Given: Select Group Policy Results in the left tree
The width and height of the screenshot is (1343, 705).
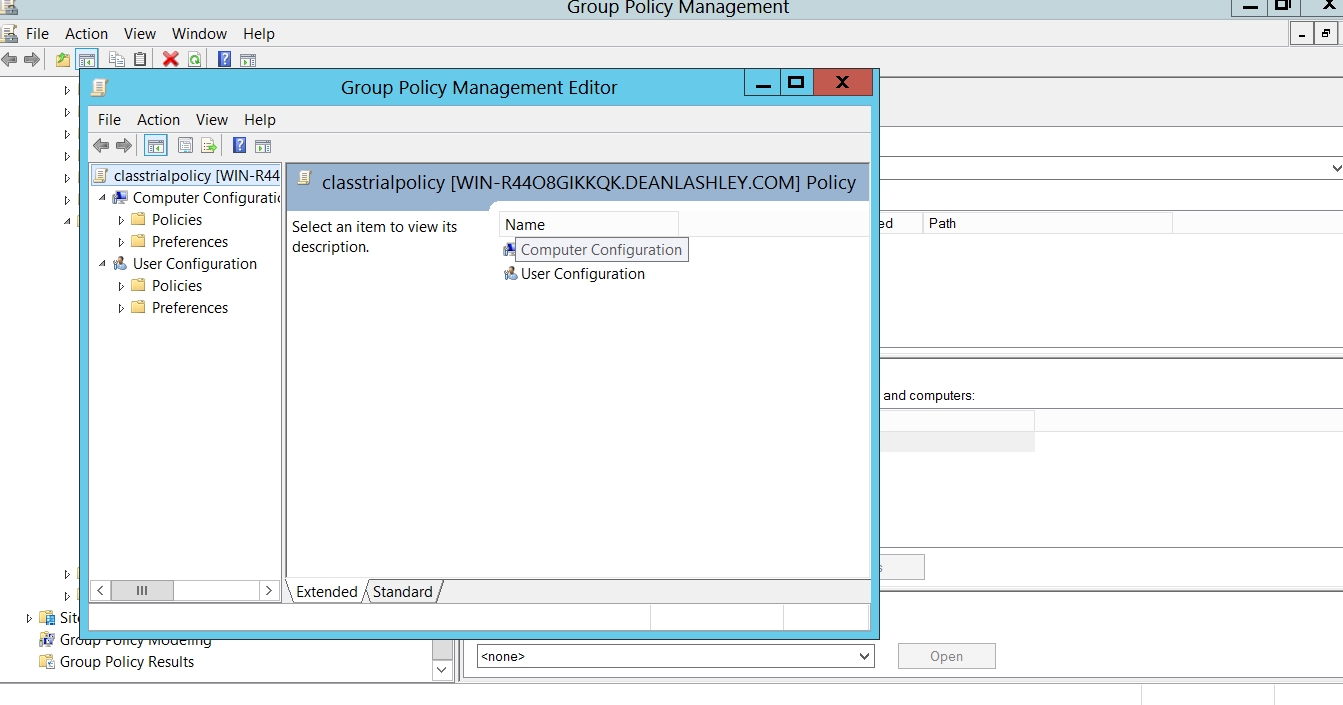Looking at the screenshot, I should coord(126,662).
